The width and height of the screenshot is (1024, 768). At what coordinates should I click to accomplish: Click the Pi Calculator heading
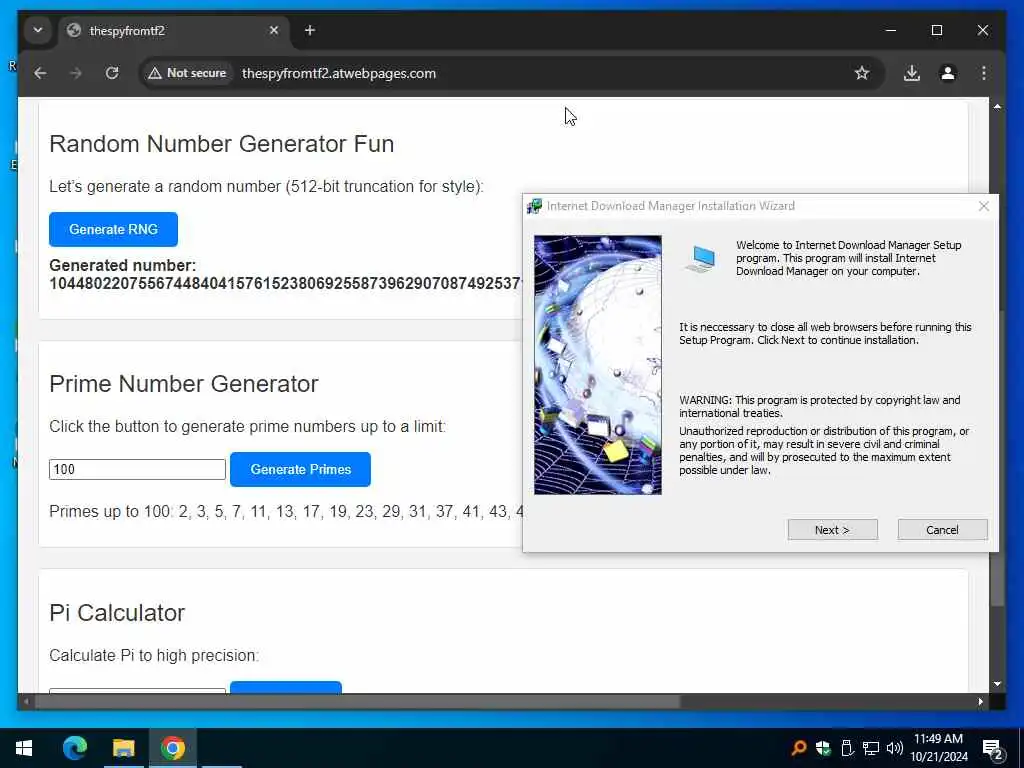(x=117, y=613)
